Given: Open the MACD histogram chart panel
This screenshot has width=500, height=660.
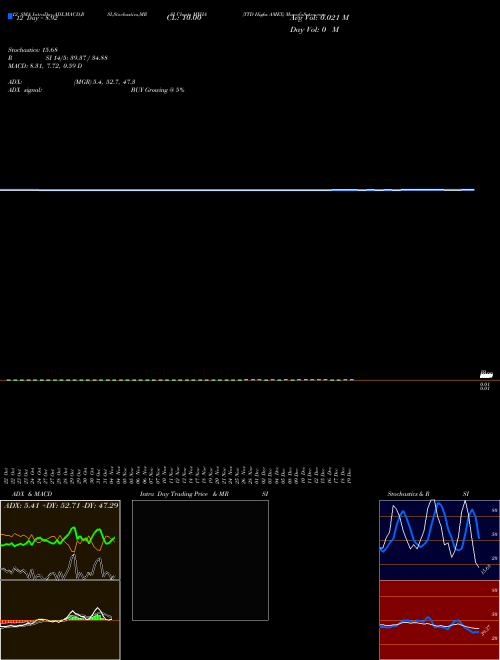Looking at the screenshot, I should (x=60, y=620).
